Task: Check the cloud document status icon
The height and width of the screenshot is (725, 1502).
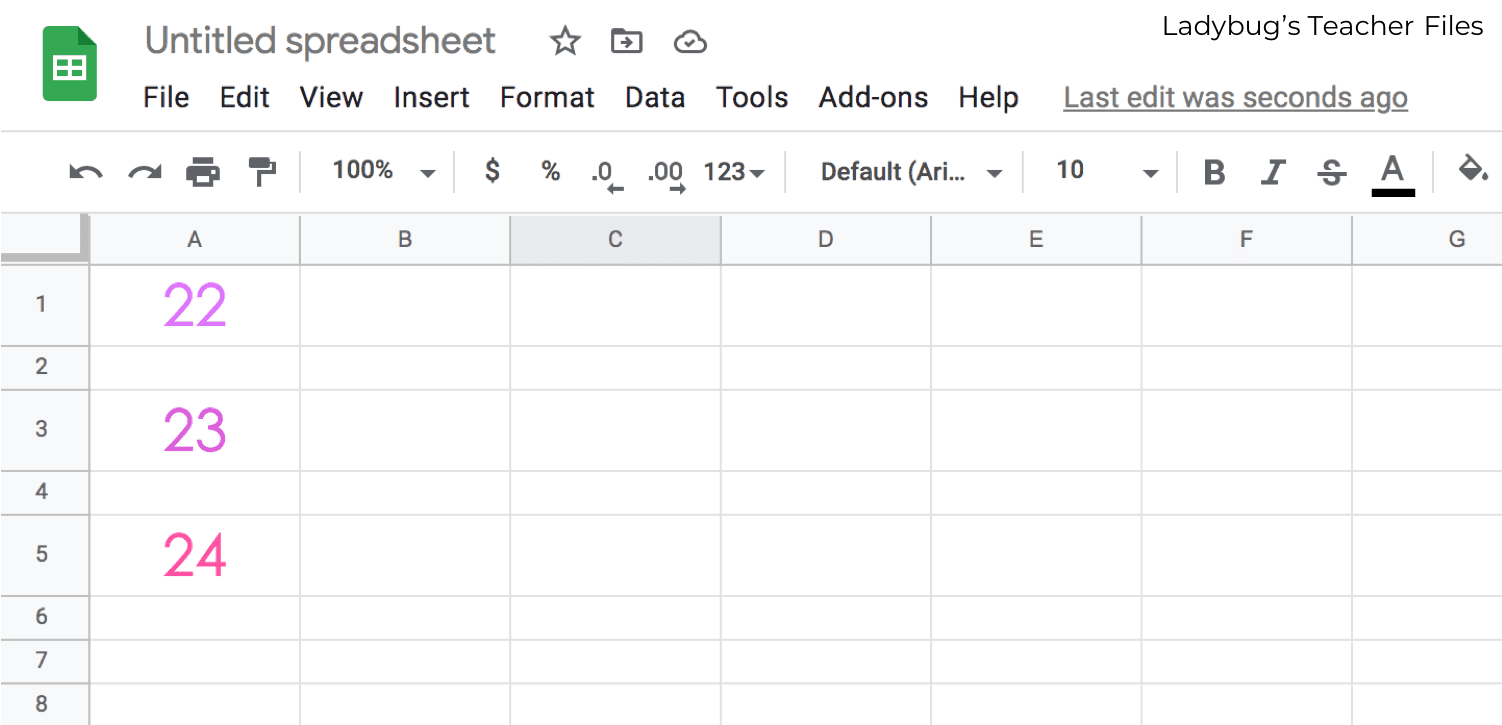Action: 691,42
